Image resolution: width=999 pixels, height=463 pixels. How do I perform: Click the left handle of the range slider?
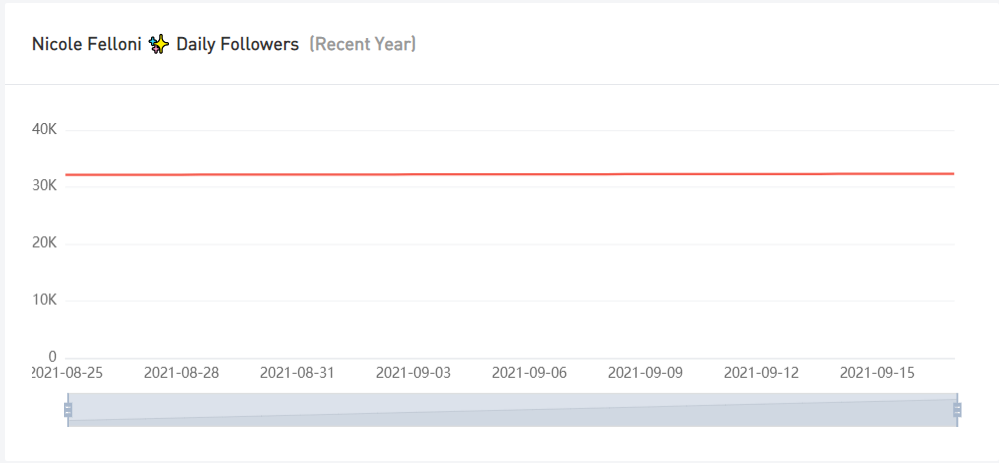click(68, 410)
